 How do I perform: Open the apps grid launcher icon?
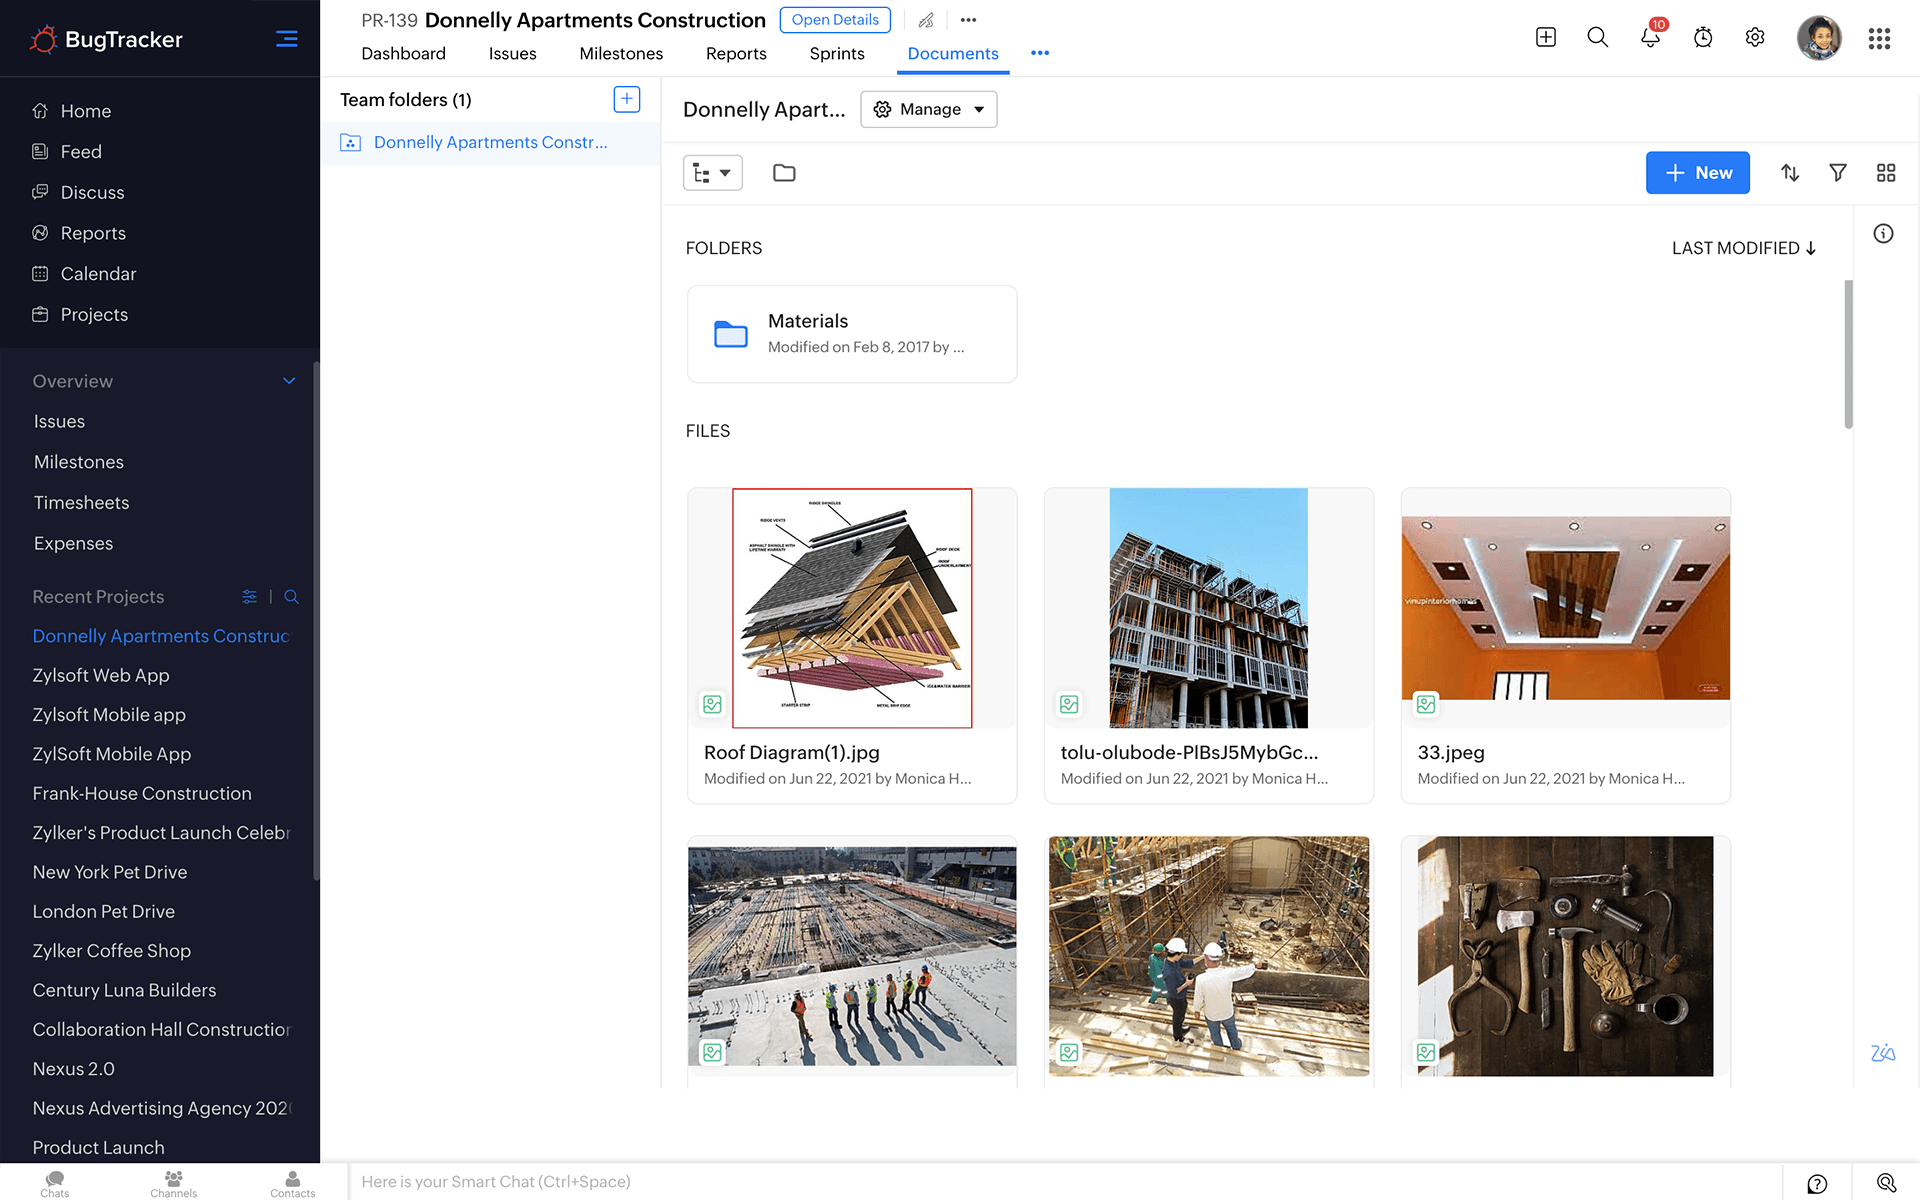click(x=1879, y=38)
